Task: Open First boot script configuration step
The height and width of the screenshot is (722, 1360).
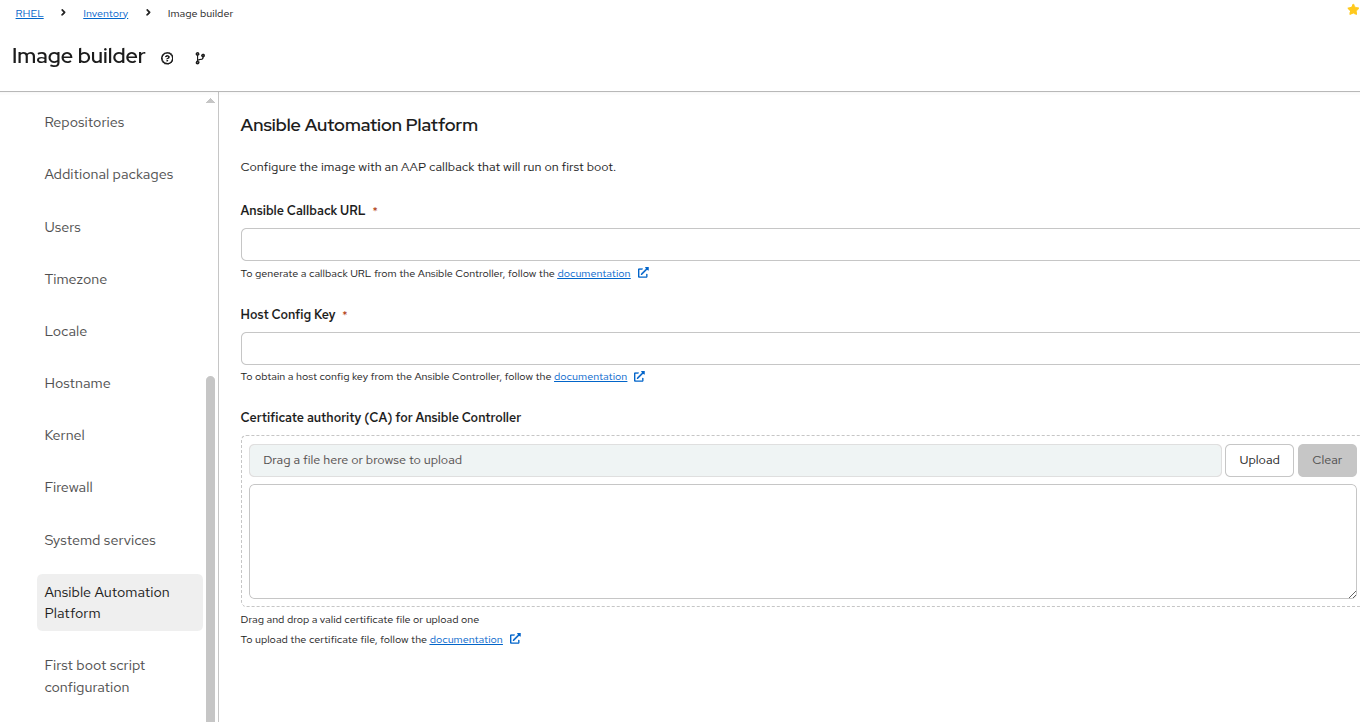Action: (95, 676)
